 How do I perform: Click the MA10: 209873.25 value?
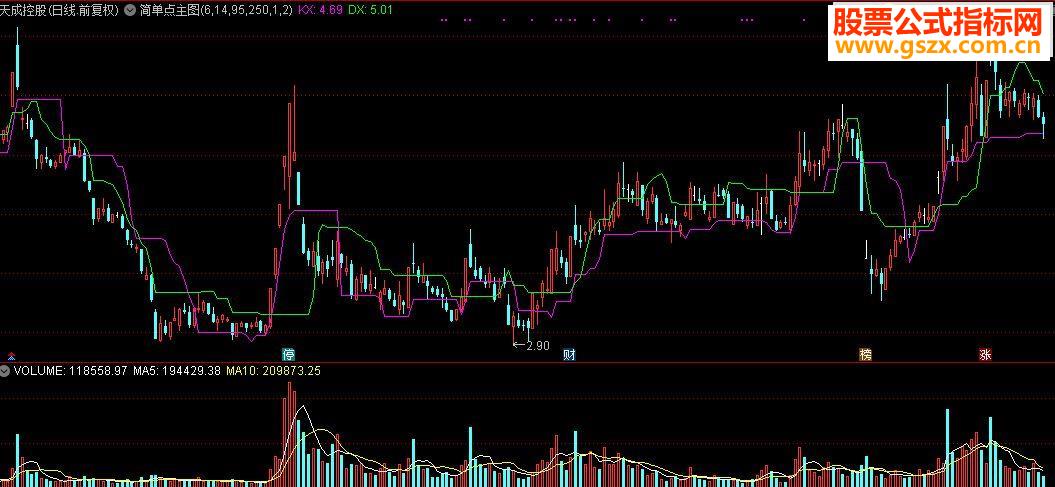273,370
